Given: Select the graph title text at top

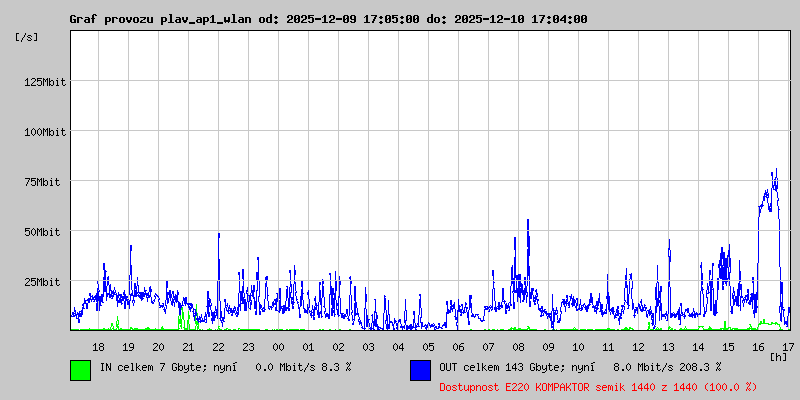Looking at the screenshot, I should [328, 19].
